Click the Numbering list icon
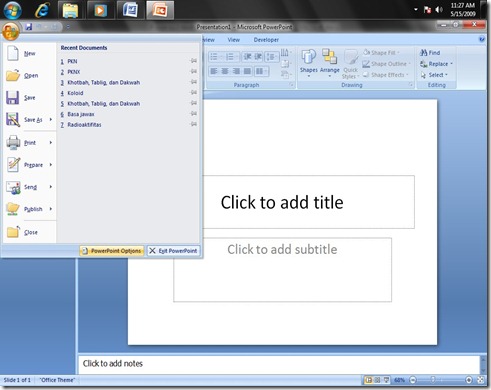The width and height of the screenshot is (491, 390). [231, 57]
